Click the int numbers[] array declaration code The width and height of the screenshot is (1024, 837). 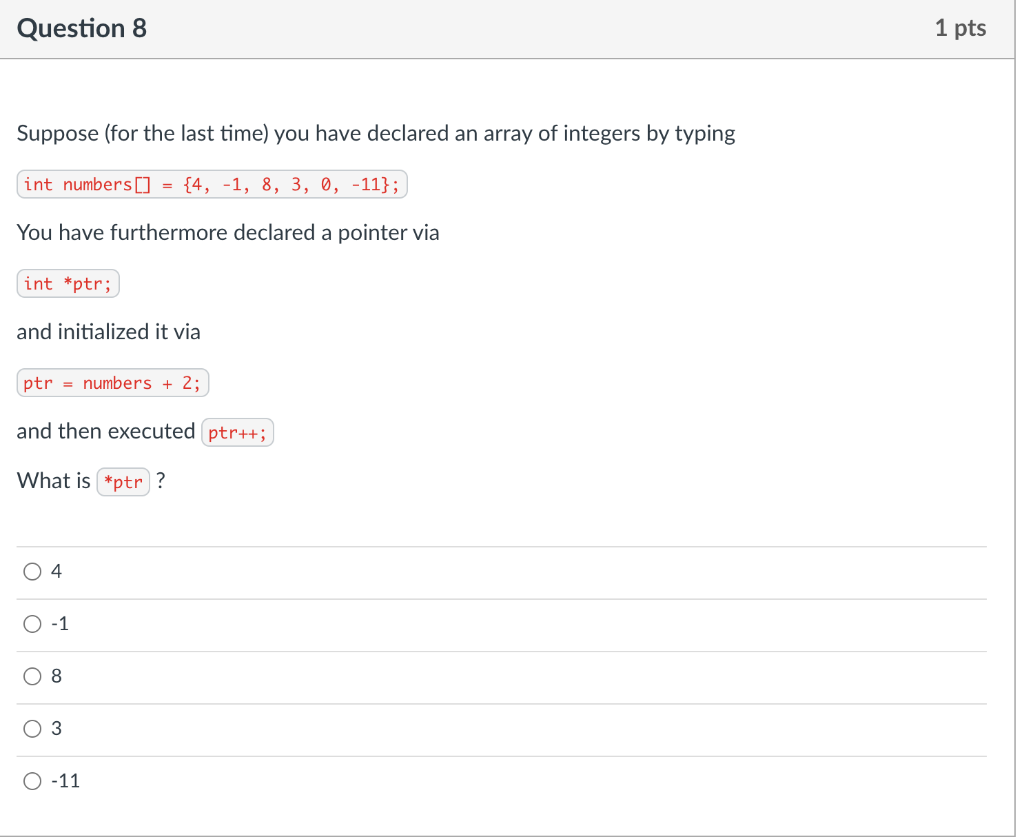(x=212, y=184)
